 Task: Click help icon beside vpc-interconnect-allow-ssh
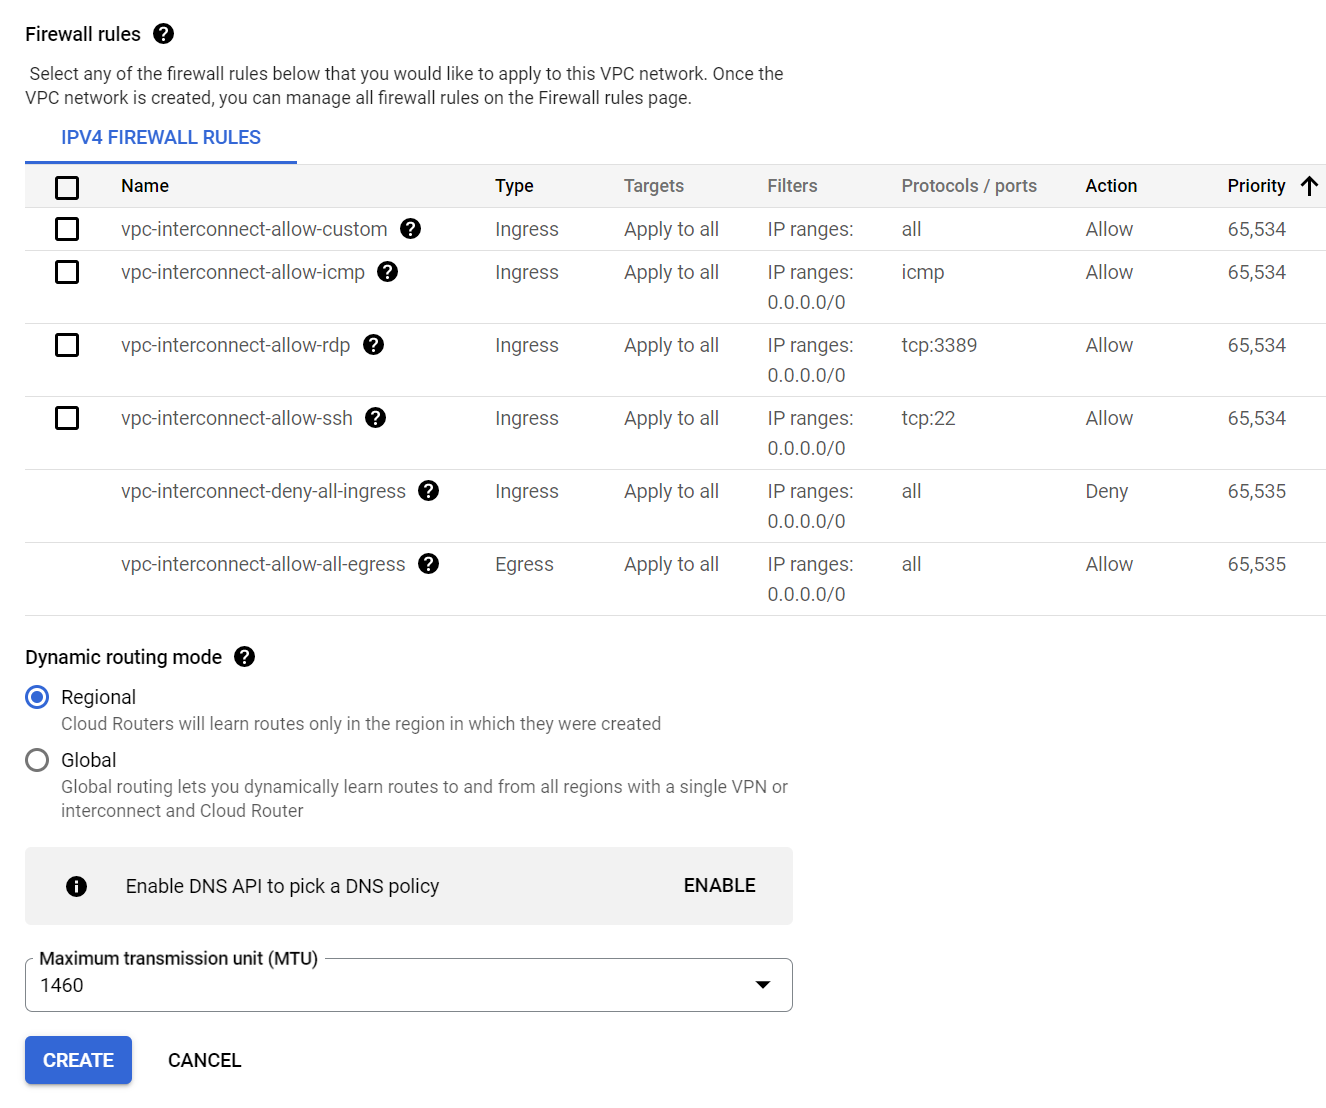pyautogui.click(x=375, y=418)
